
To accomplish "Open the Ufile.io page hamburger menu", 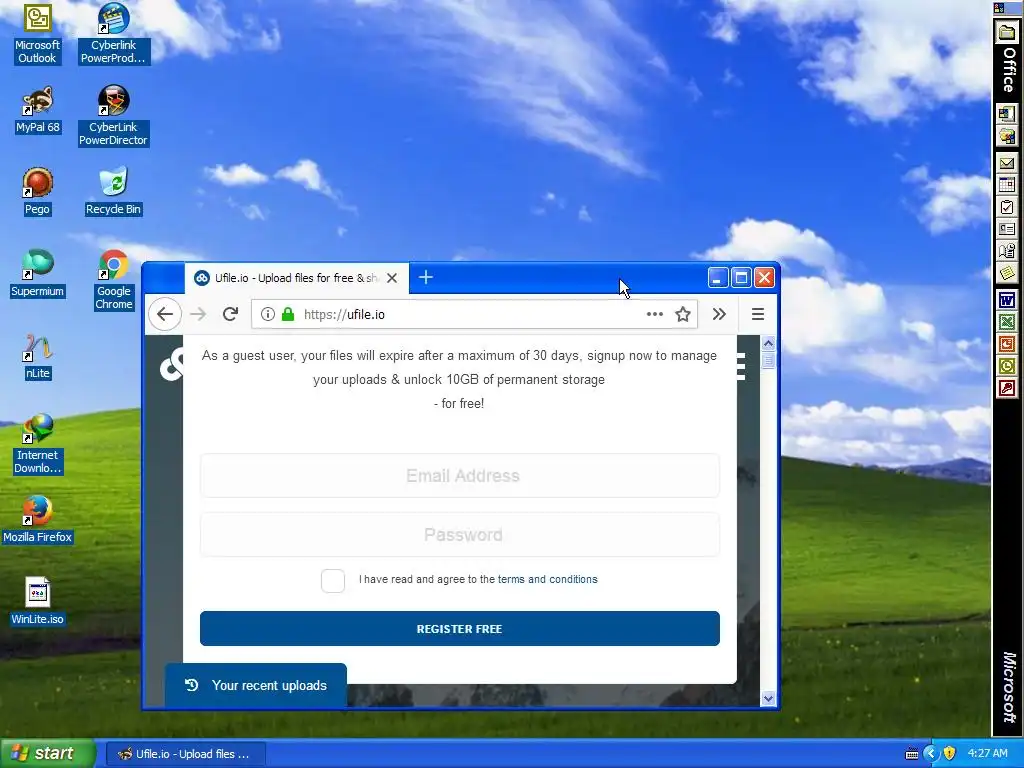I will [741, 366].
